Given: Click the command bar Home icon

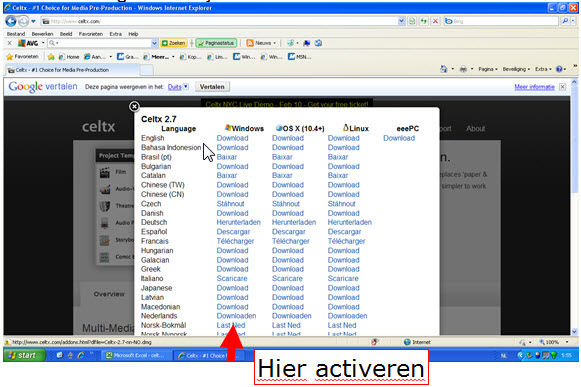Looking at the screenshot, I should pos(444,69).
